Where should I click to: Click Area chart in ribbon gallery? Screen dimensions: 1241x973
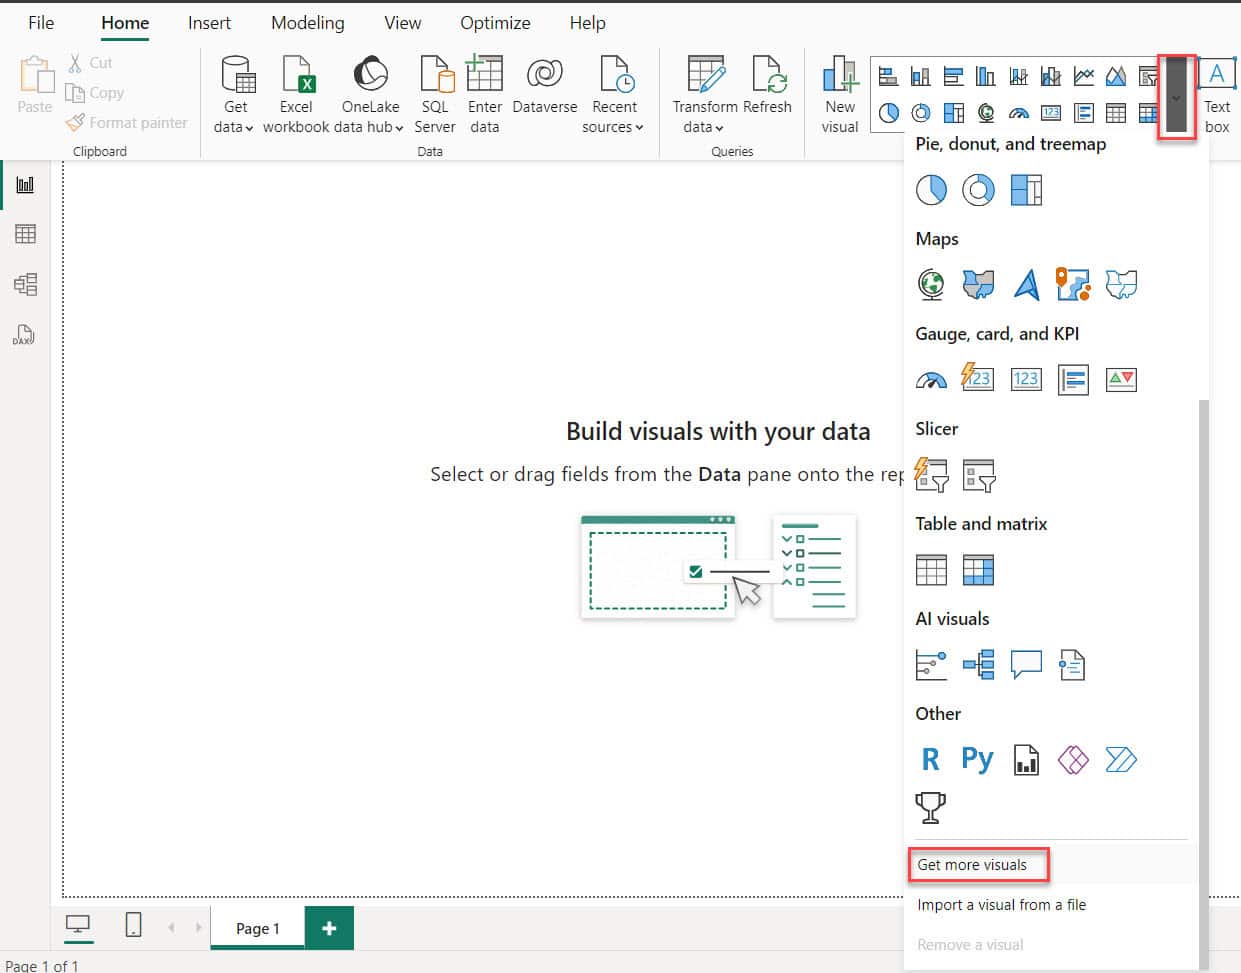1116,76
